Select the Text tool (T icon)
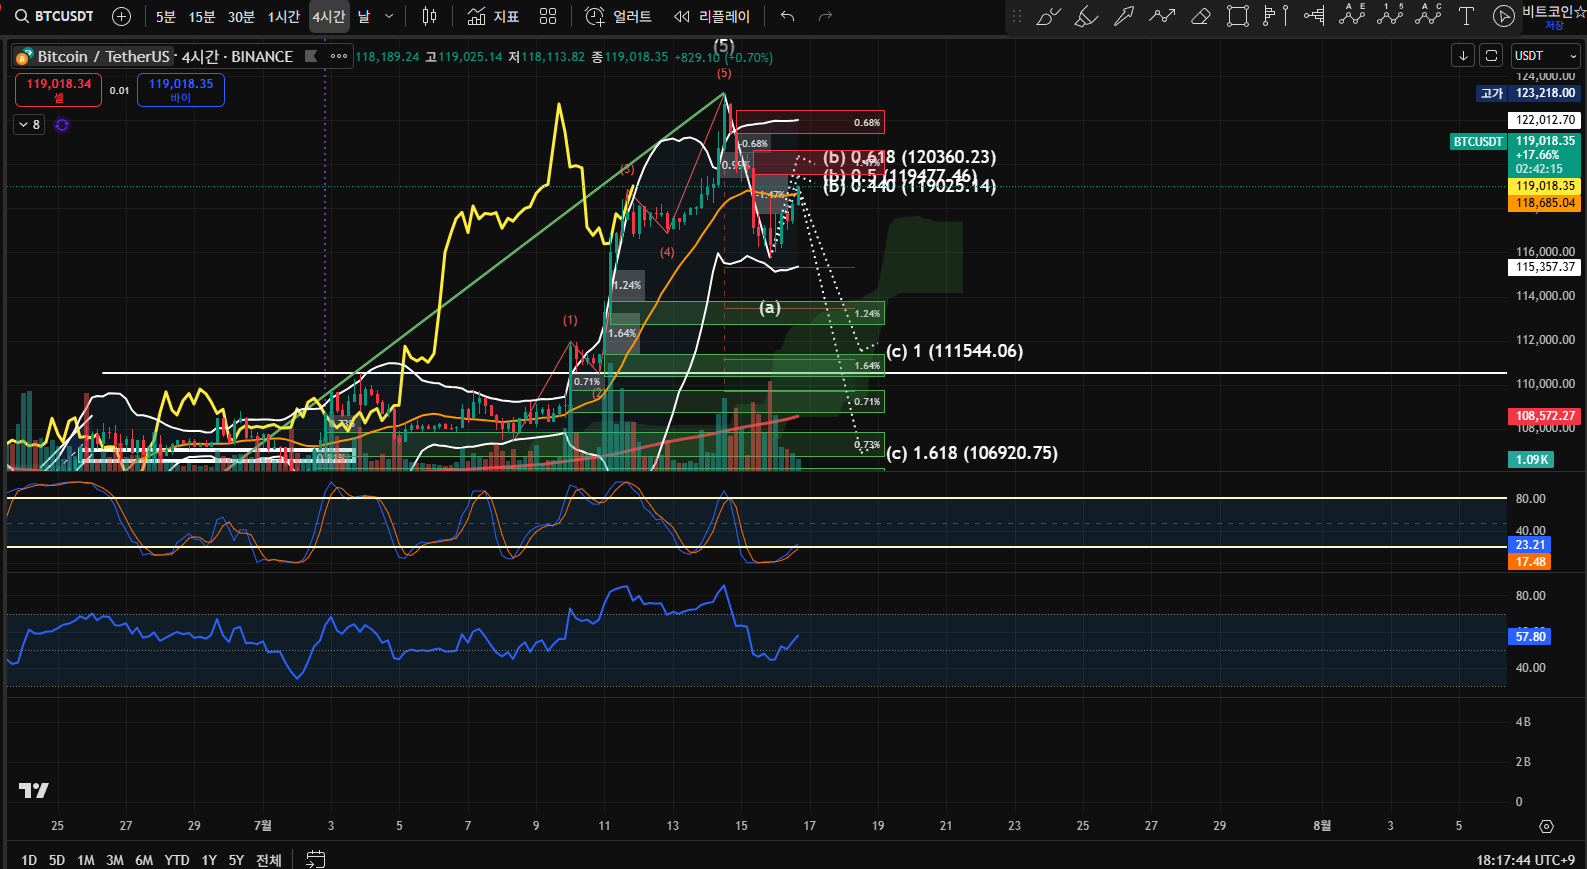The height and width of the screenshot is (869, 1587). tap(1466, 16)
